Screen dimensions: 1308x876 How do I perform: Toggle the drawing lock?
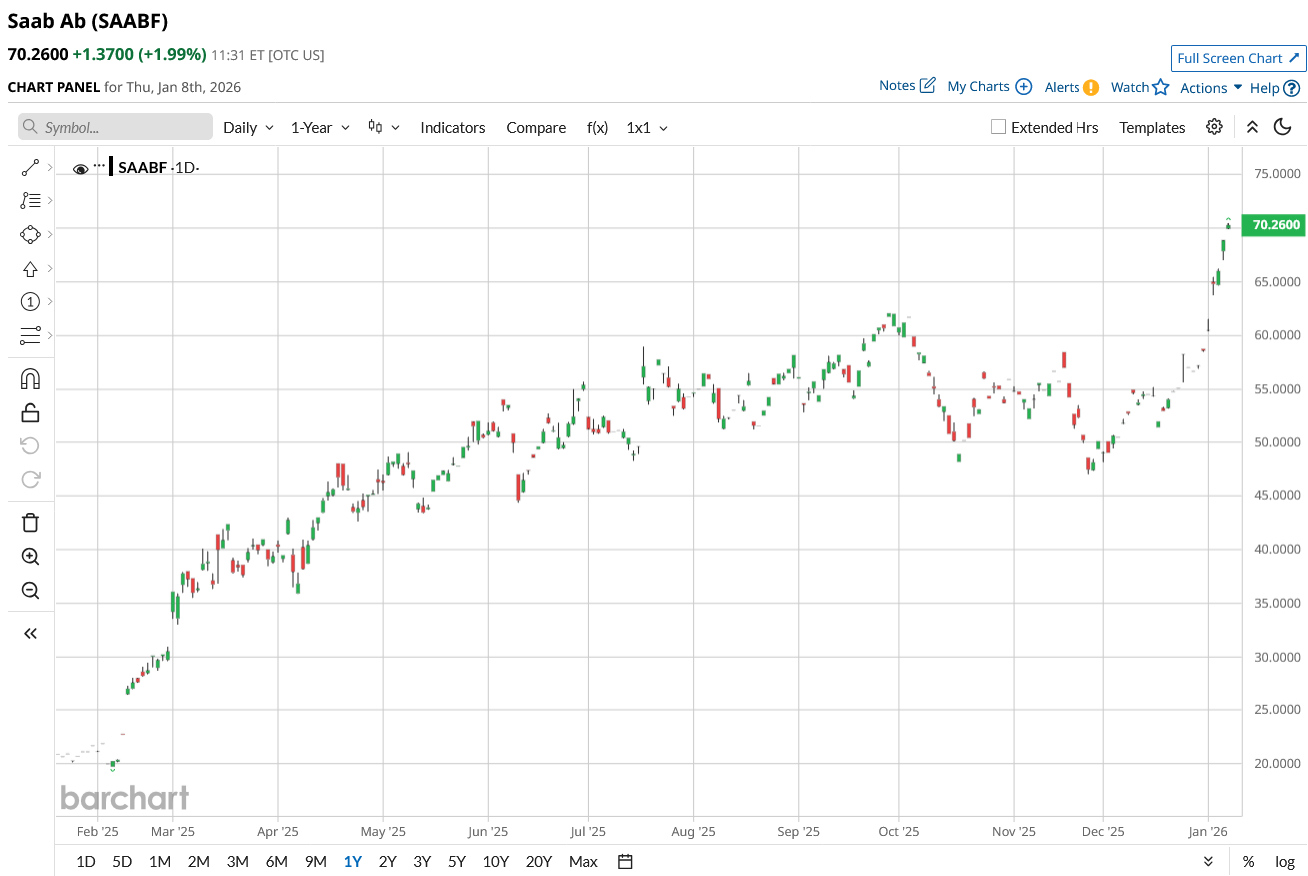tap(30, 412)
